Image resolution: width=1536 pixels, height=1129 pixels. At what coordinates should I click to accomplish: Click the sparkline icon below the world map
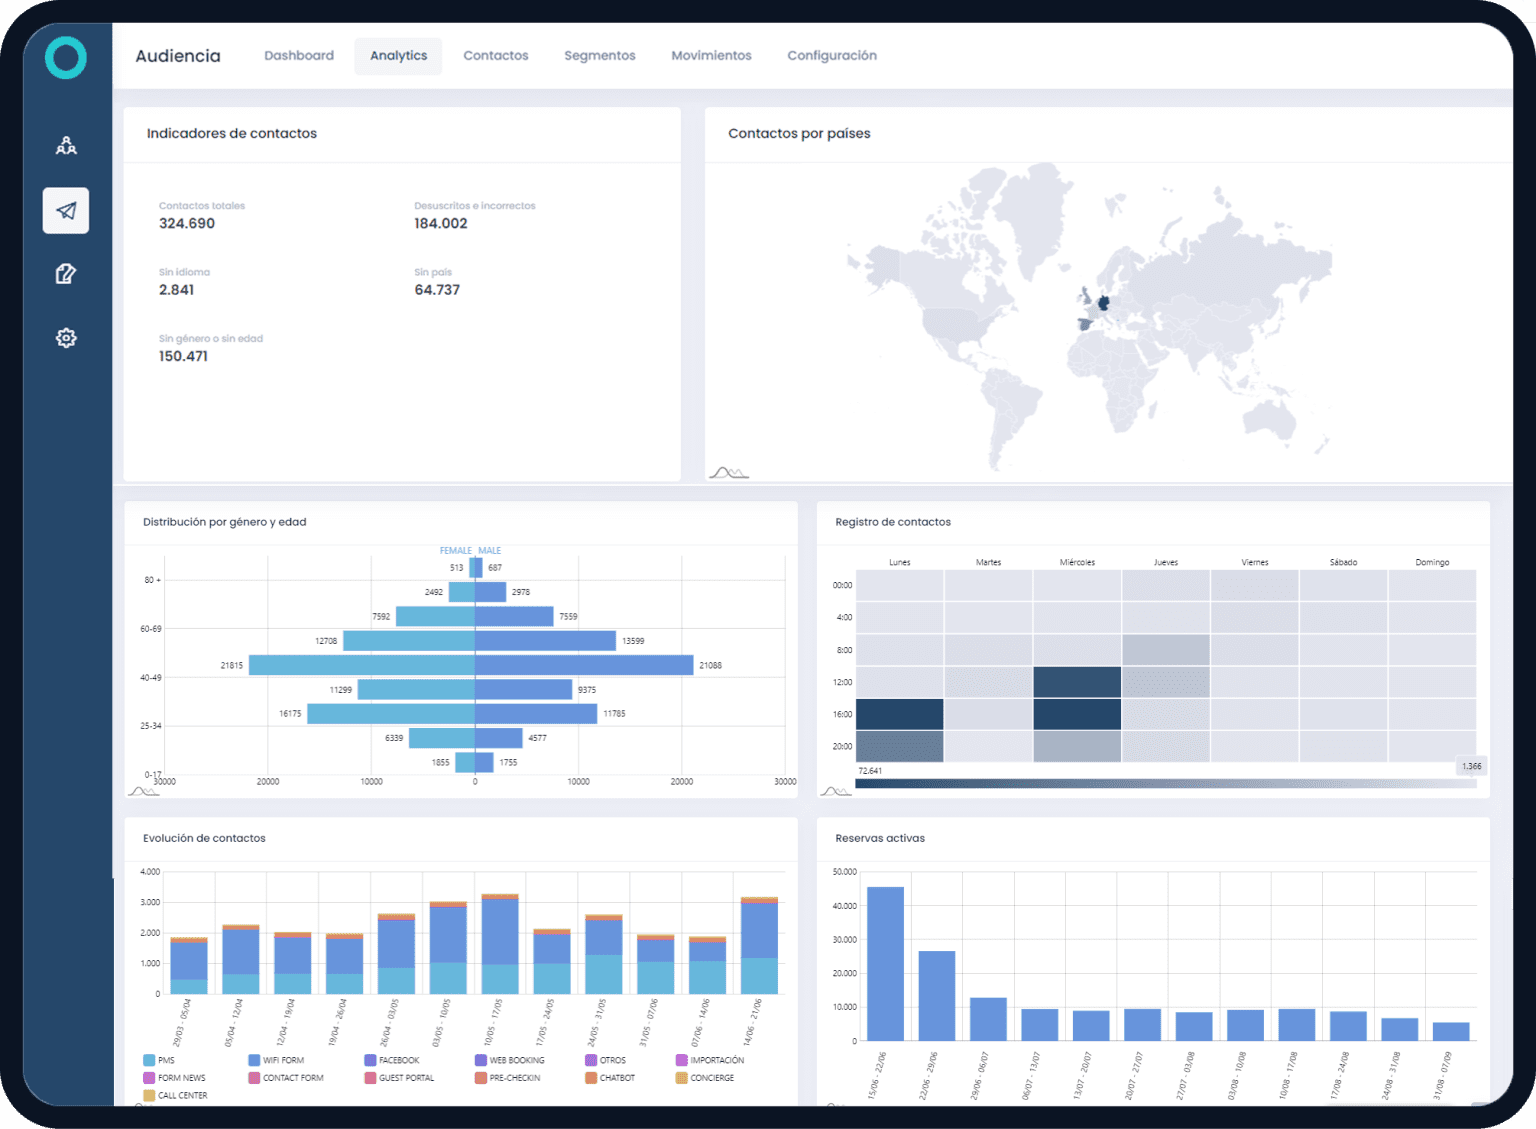[x=728, y=470]
